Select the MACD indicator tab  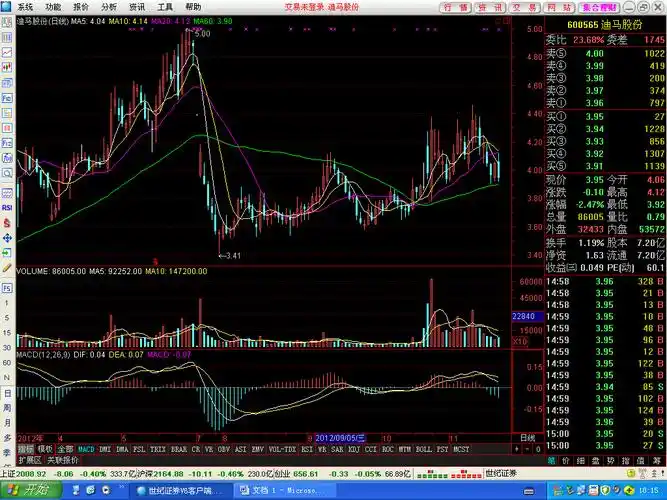point(87,449)
